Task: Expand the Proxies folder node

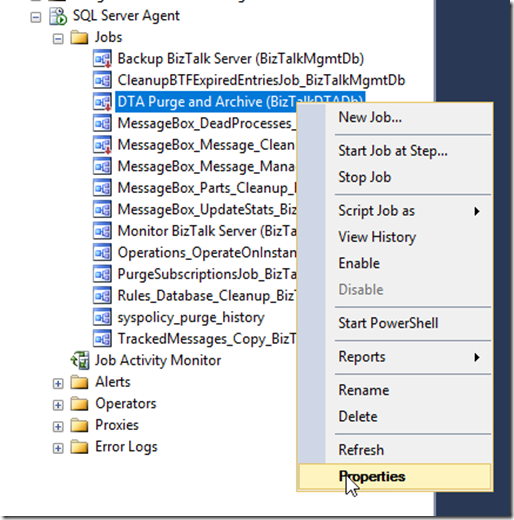Action: (x=58, y=426)
